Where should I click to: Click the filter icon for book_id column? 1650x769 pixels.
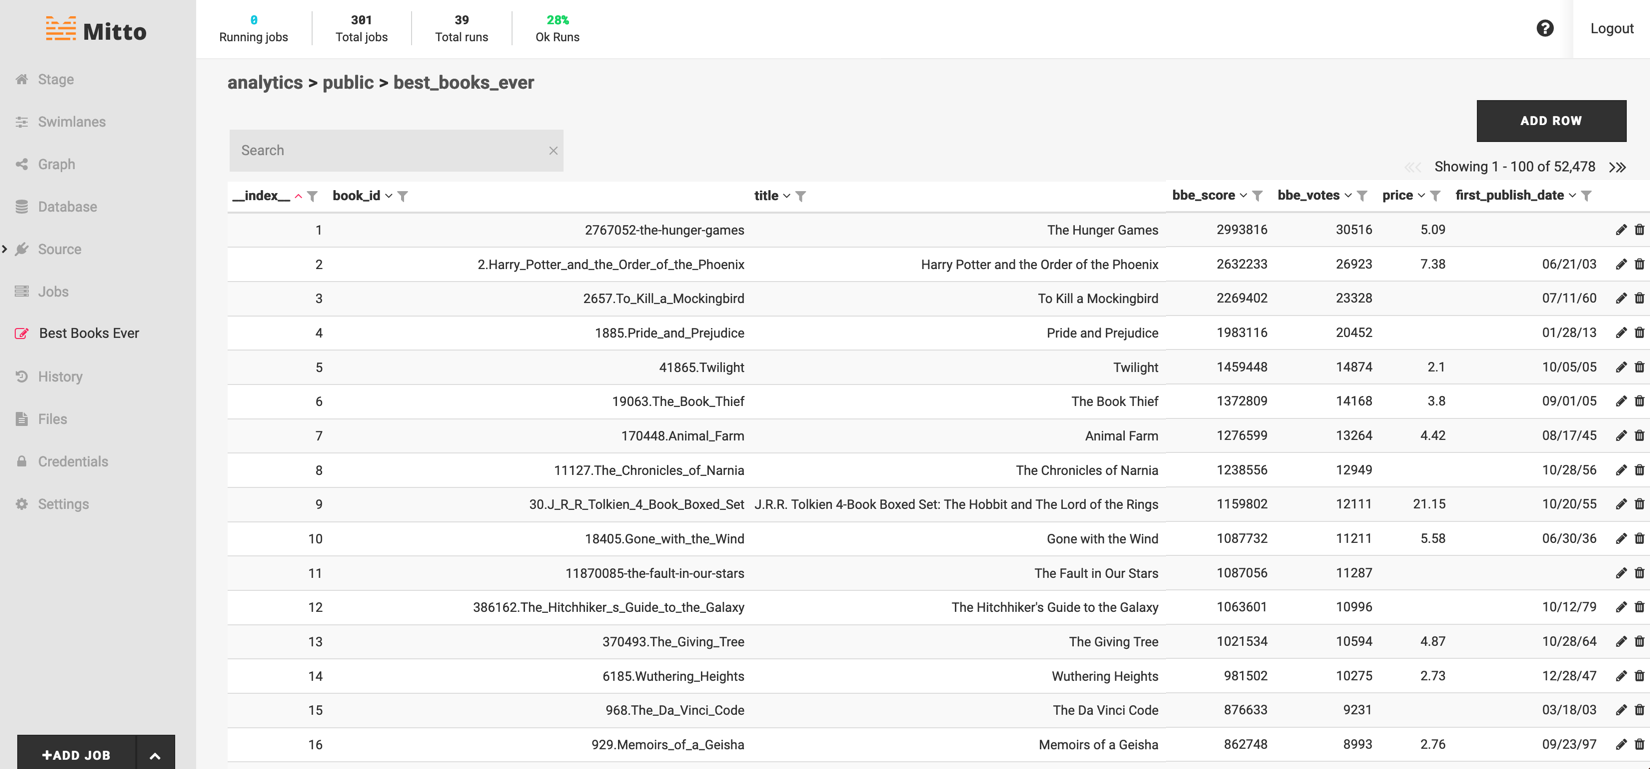point(403,196)
